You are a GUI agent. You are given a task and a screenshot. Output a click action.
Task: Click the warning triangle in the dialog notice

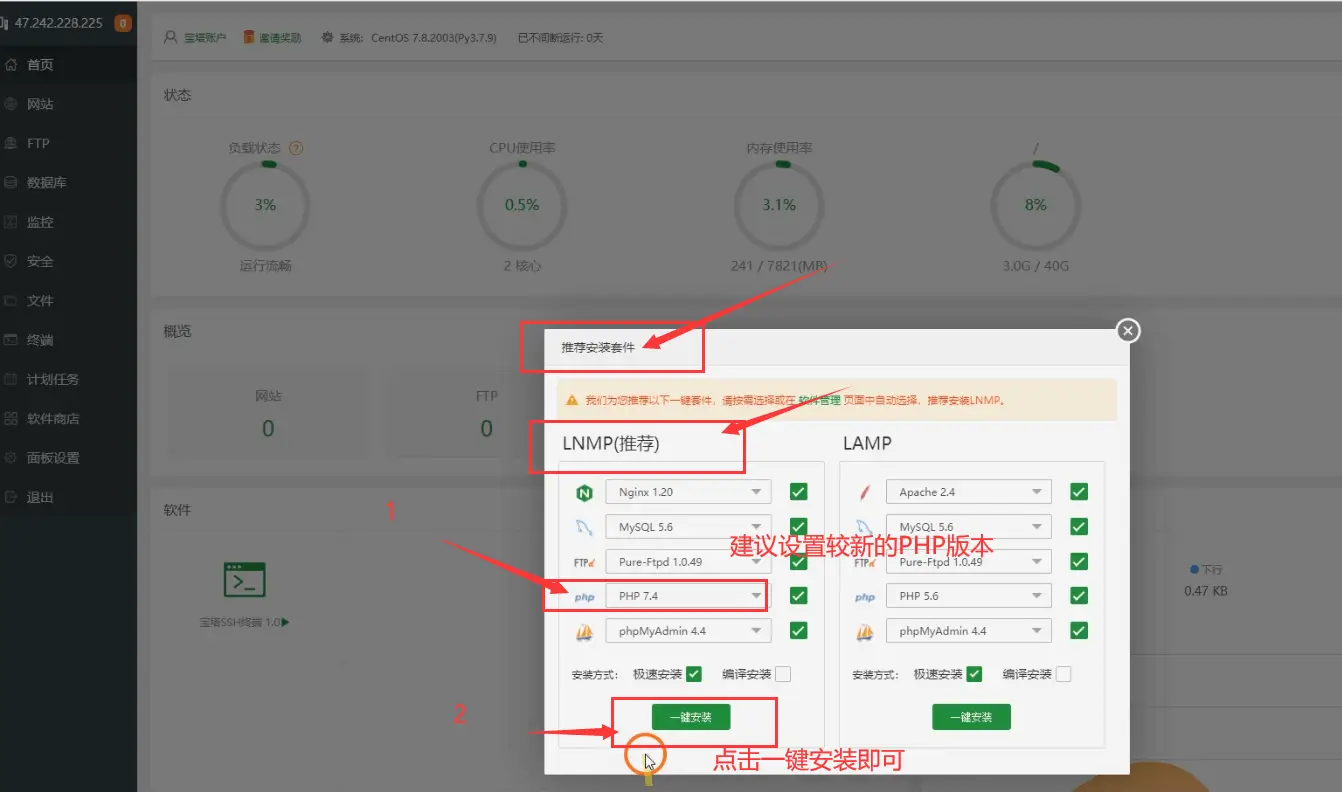coord(572,400)
